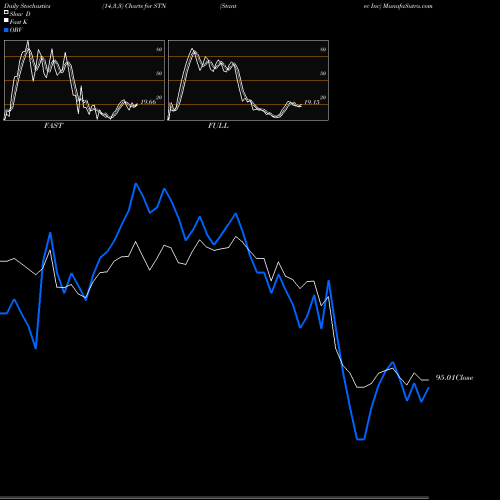Click the 19.66 value in FAST chart
The height and width of the screenshot is (500, 500).
[148, 102]
